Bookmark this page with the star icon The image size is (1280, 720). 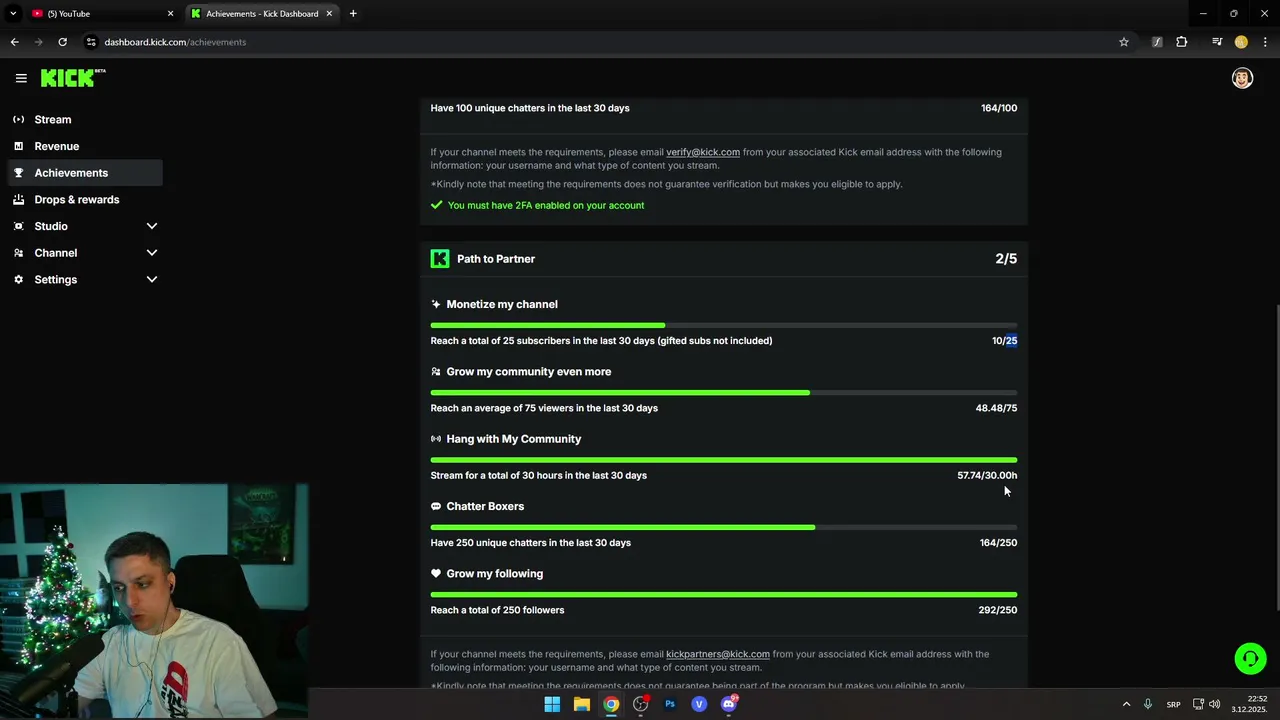[x=1124, y=42]
